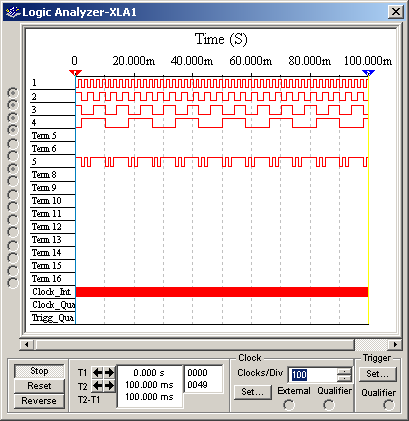The width and height of the screenshot is (409, 421).
Task: Click the T1 time readout 0.000 s
Action: tap(149, 373)
